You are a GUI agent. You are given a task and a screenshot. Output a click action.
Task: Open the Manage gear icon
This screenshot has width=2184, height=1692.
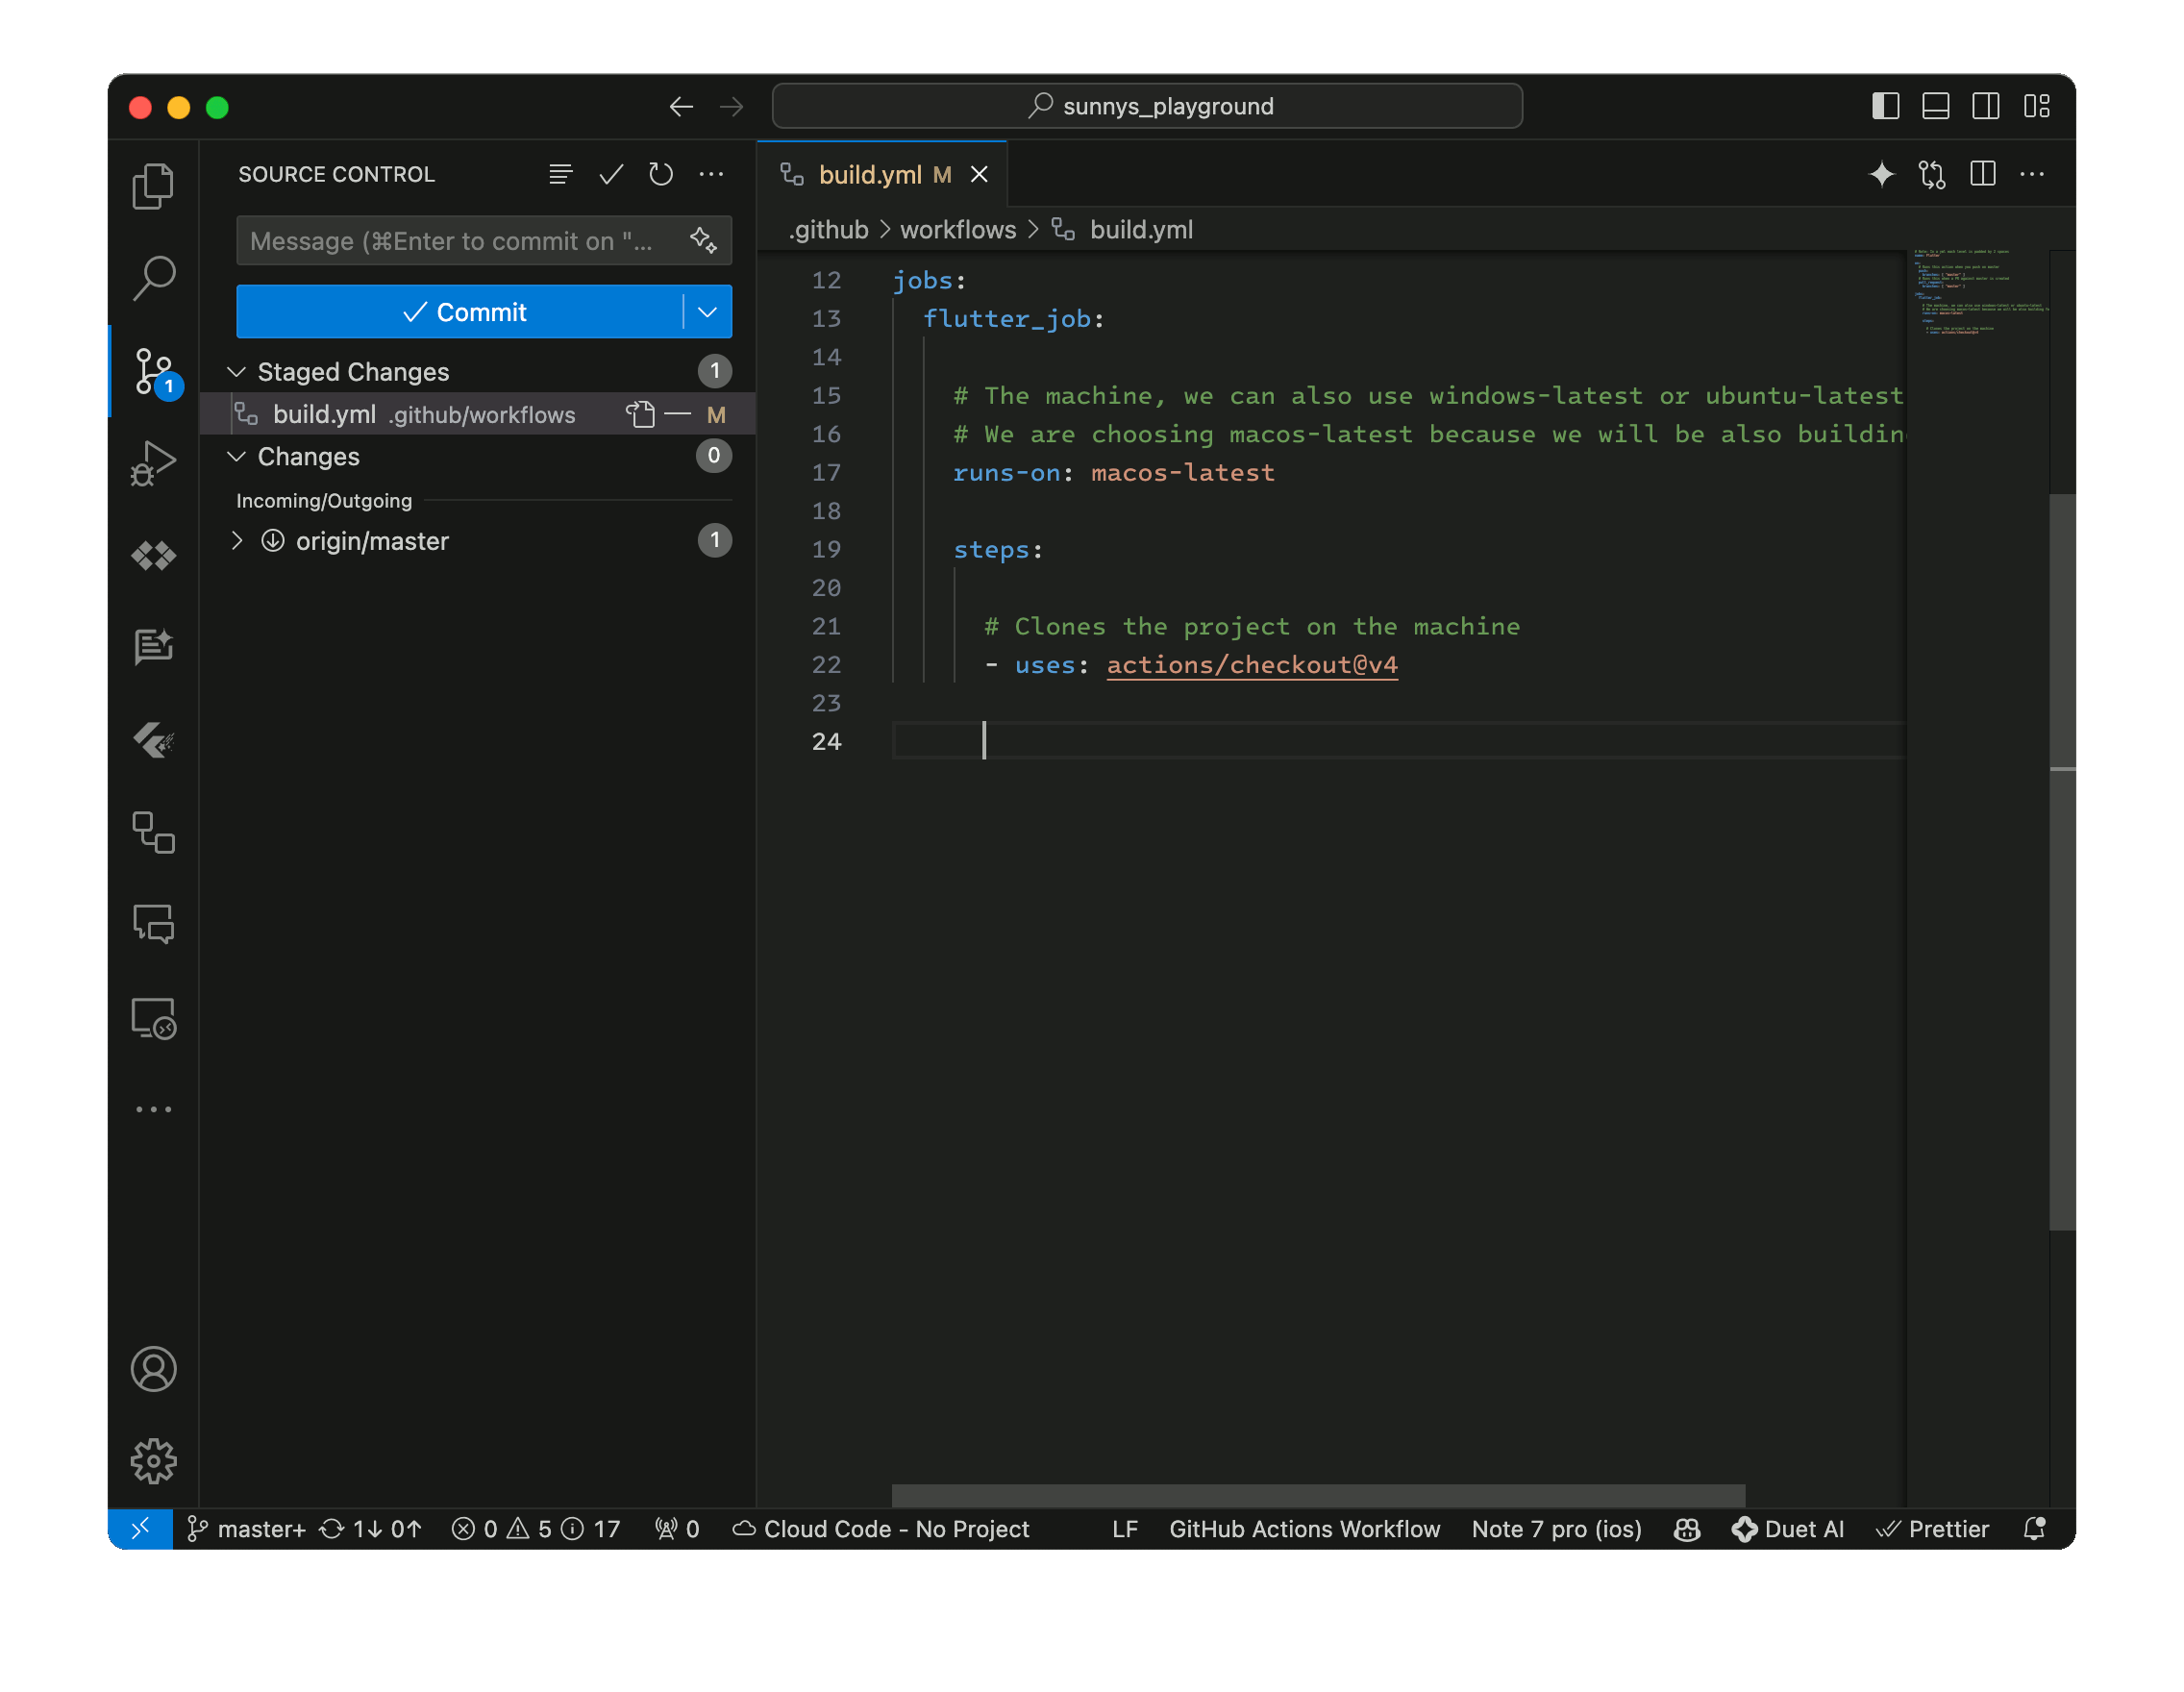pyautogui.click(x=153, y=1461)
